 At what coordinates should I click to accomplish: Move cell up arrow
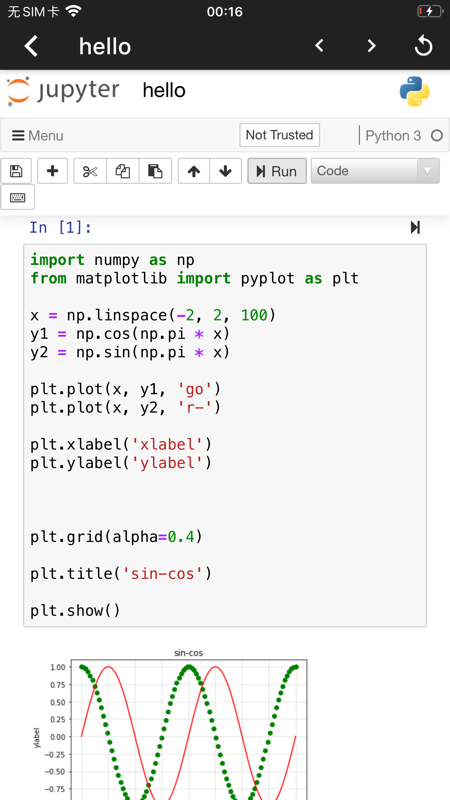[x=193, y=171]
